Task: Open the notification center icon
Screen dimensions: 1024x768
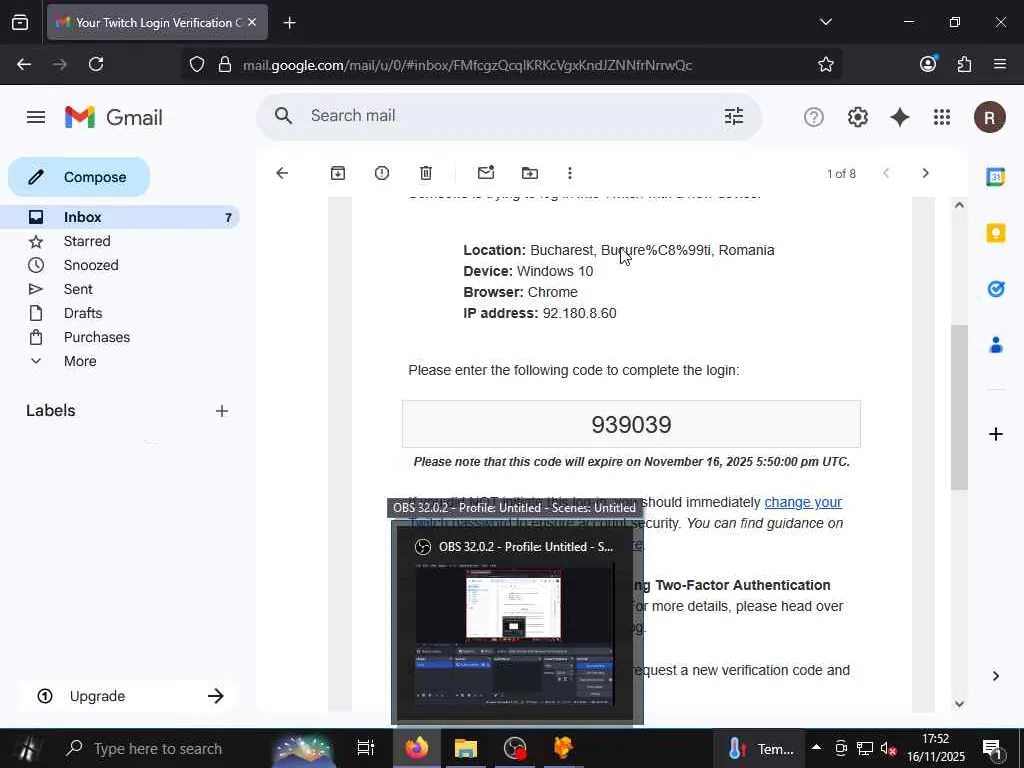Action: tap(993, 750)
